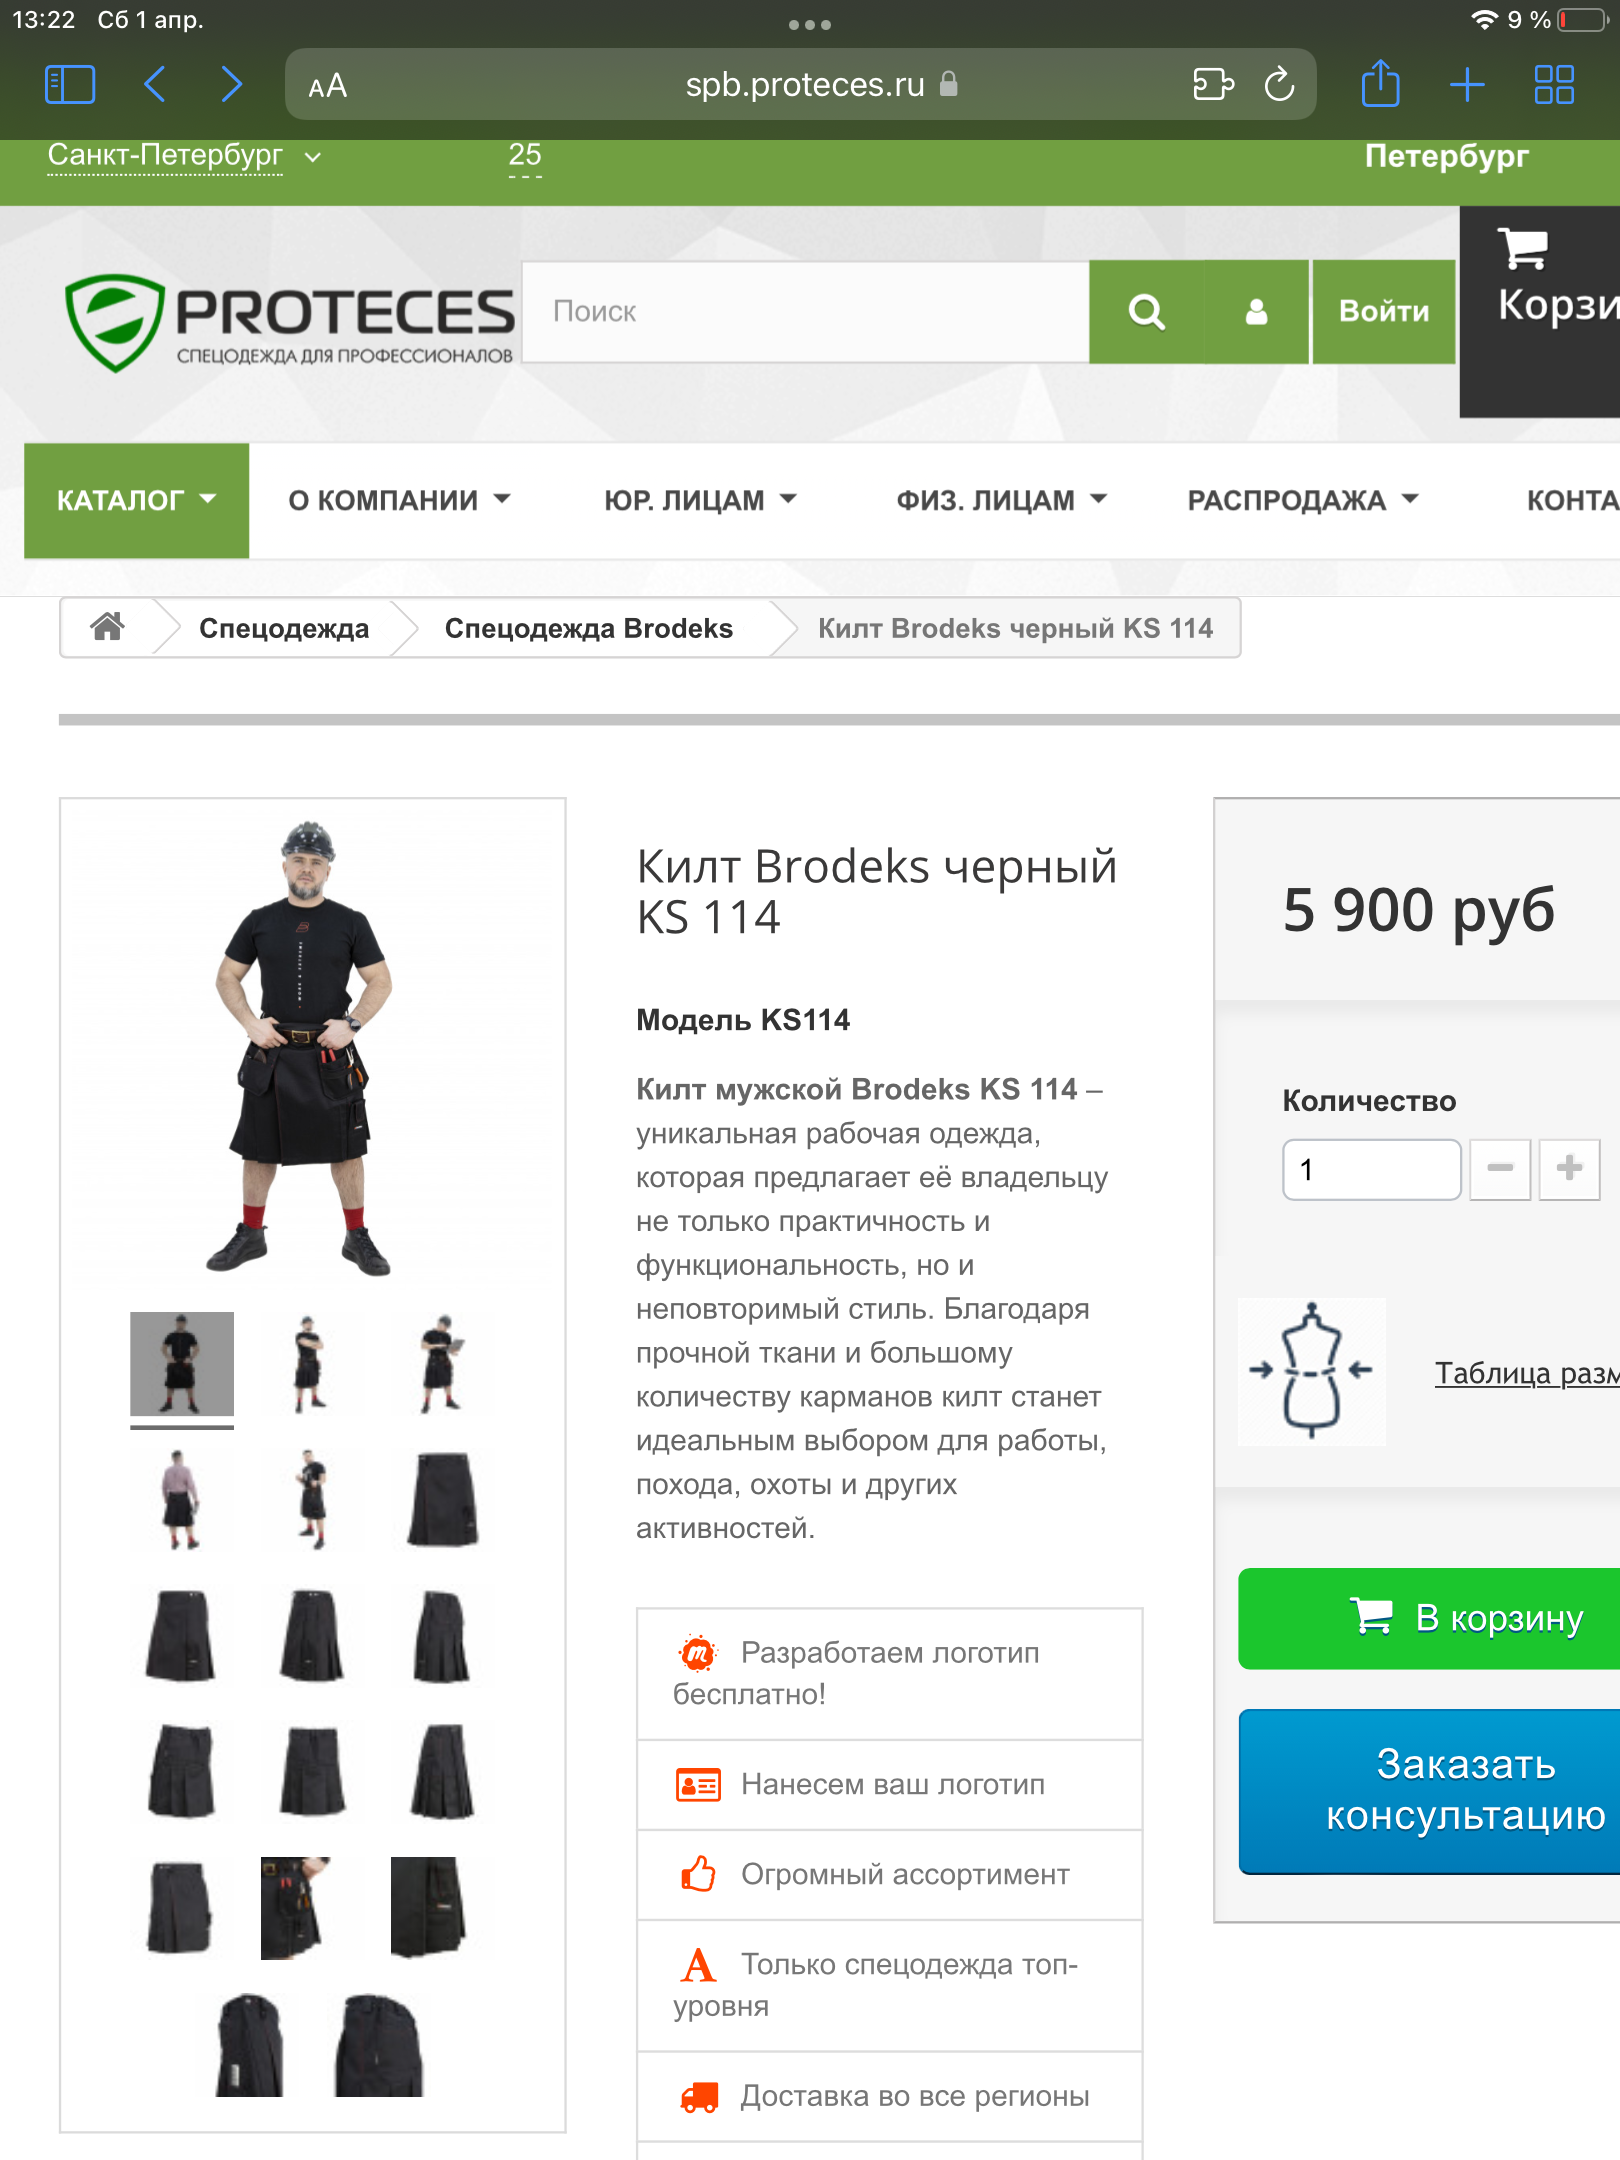Open the О КОМПАНИИ menu
This screenshot has height=2160, width=1620.
tap(399, 500)
